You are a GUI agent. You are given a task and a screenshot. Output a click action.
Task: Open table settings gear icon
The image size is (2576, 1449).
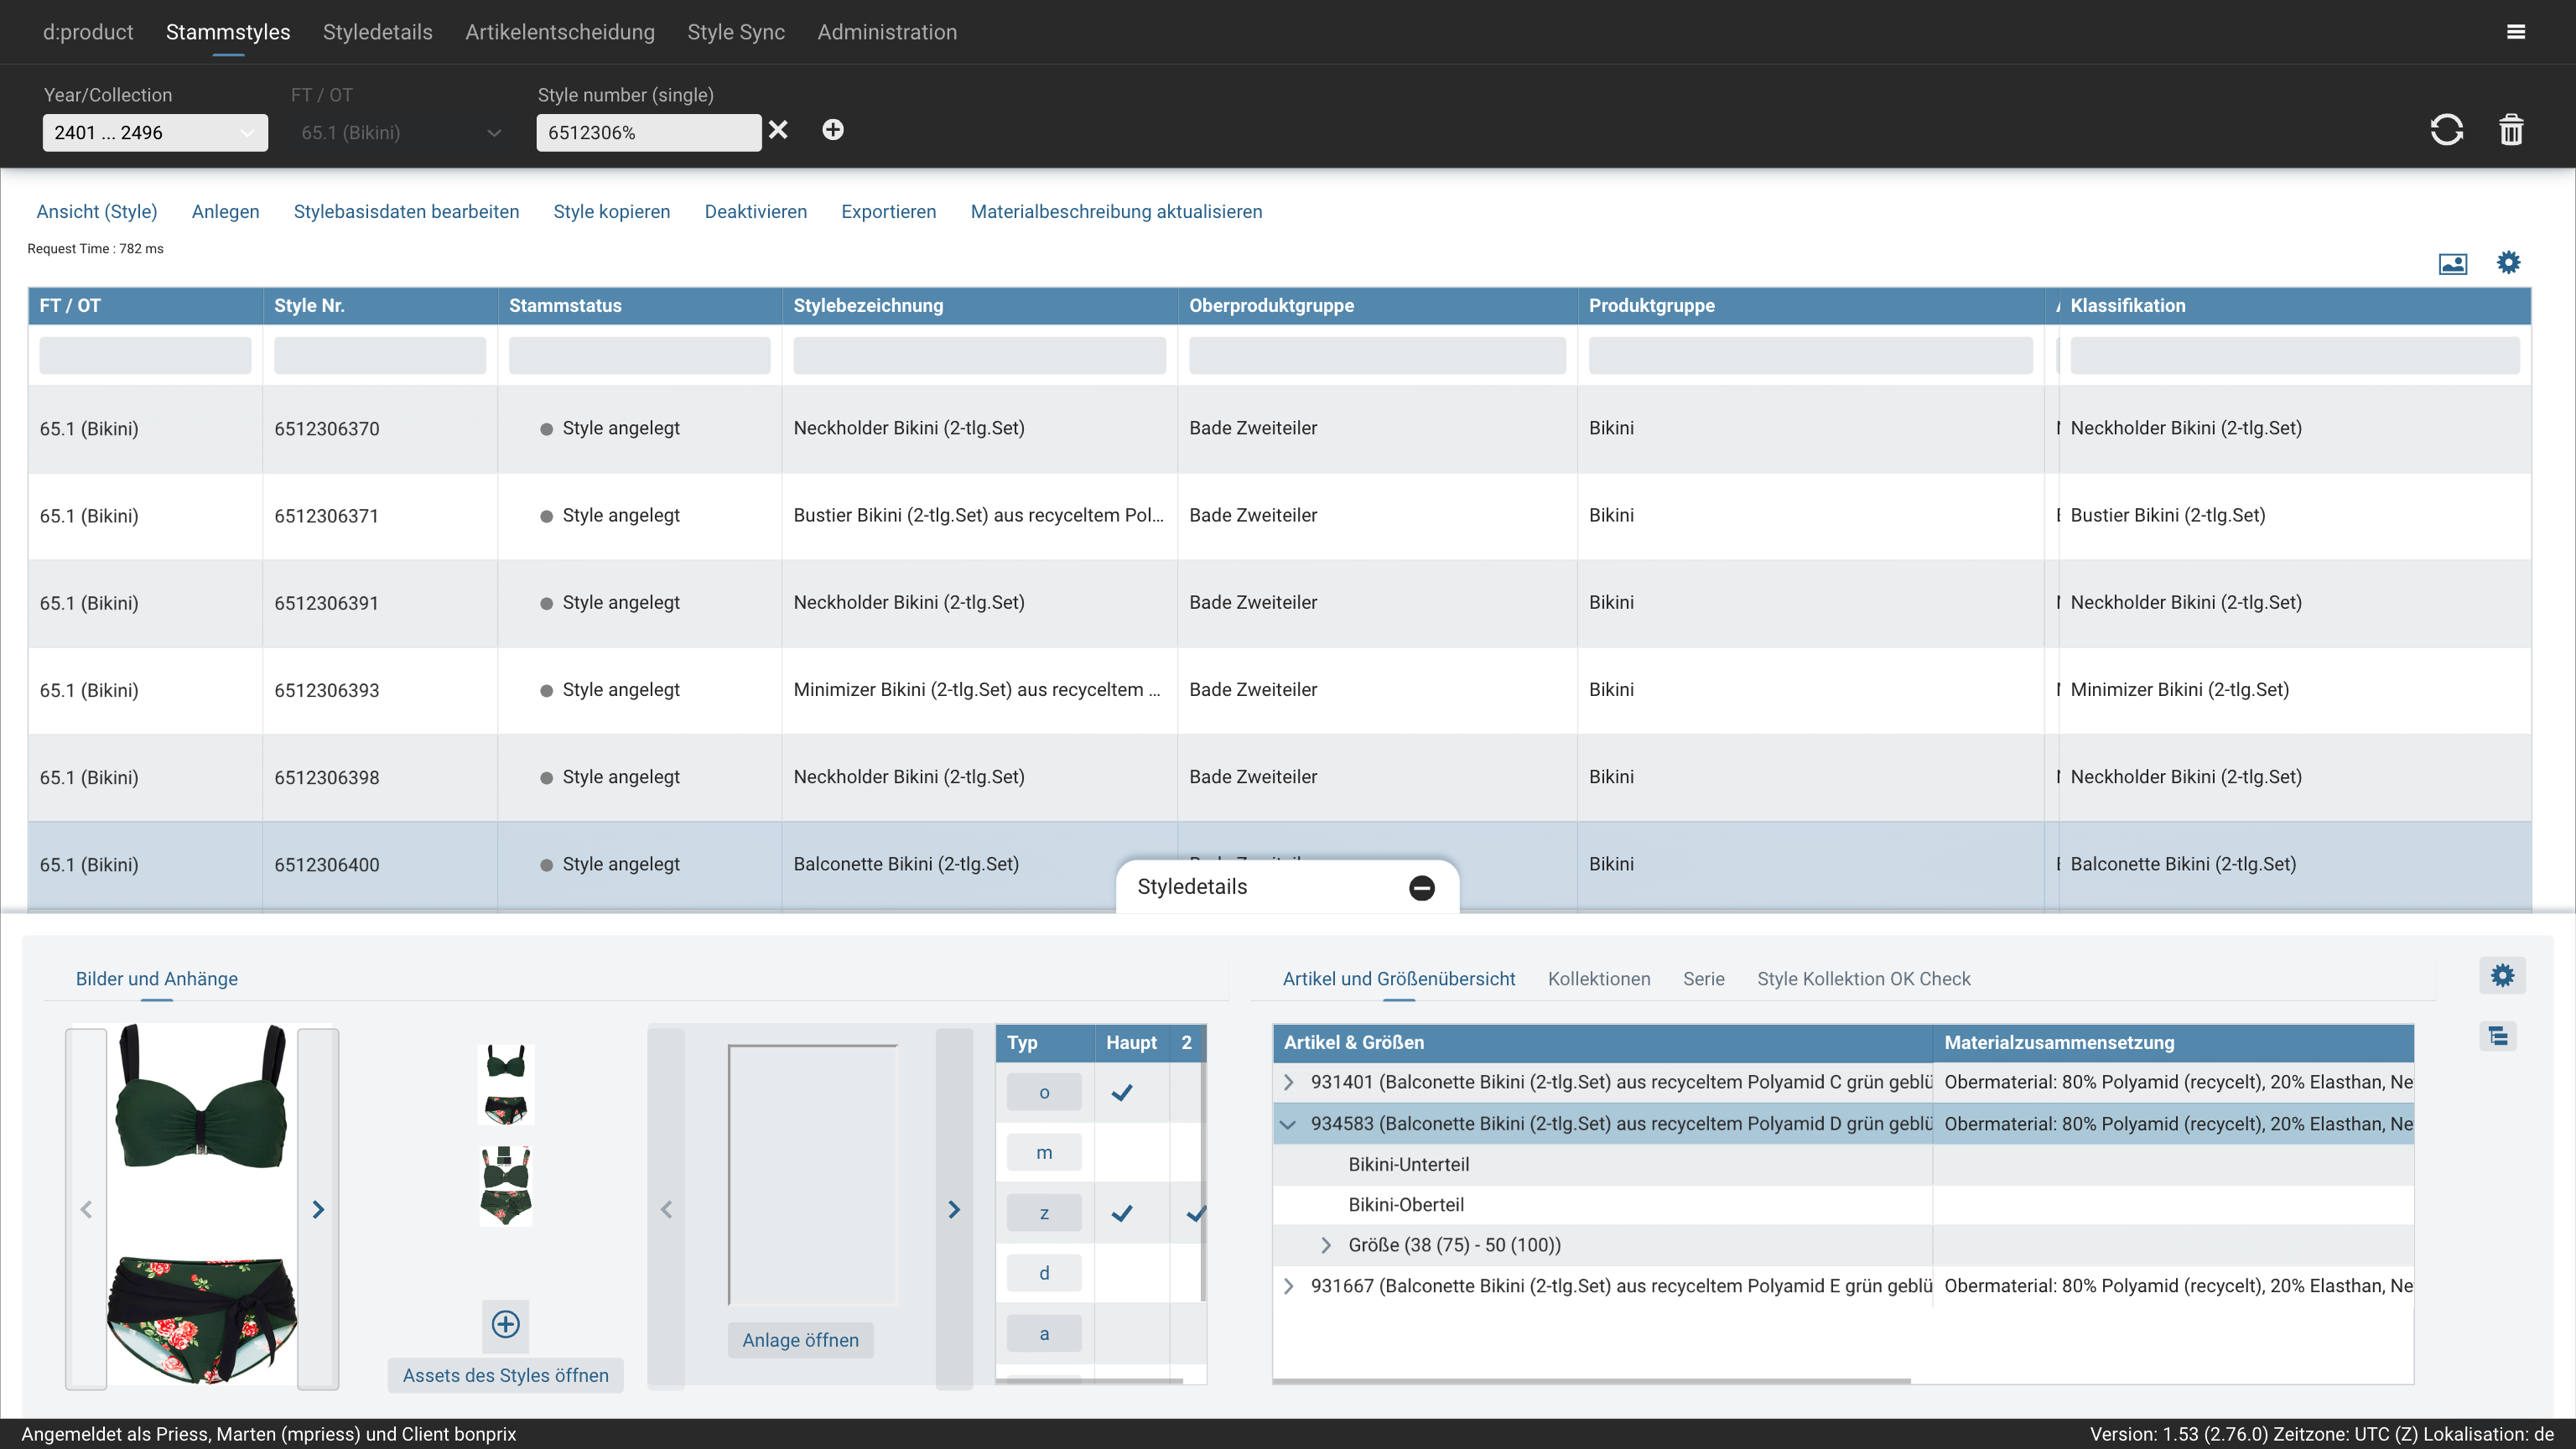pos(2508,262)
